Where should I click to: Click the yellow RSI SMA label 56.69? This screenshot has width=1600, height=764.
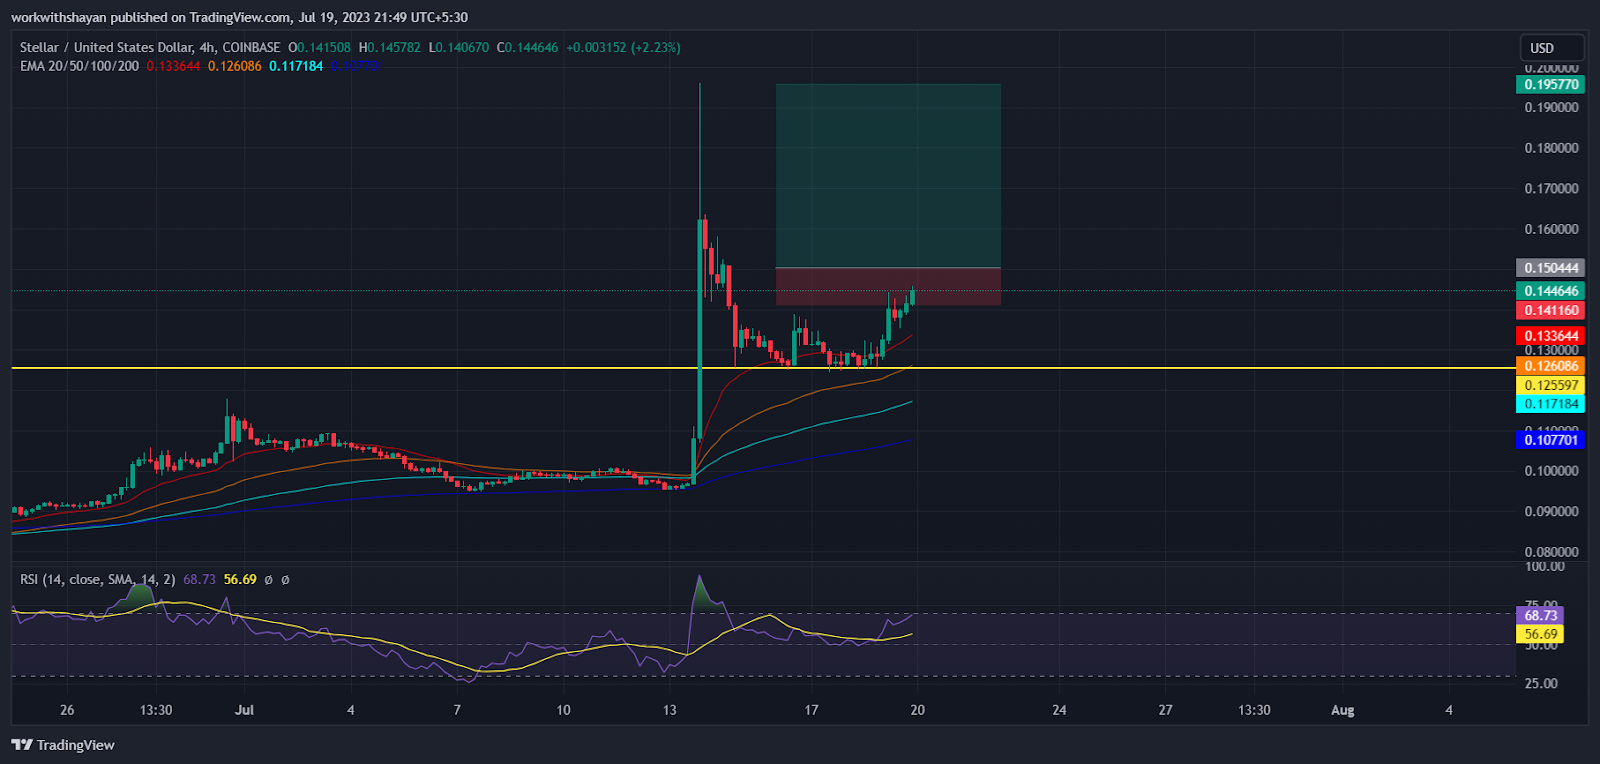1540,634
